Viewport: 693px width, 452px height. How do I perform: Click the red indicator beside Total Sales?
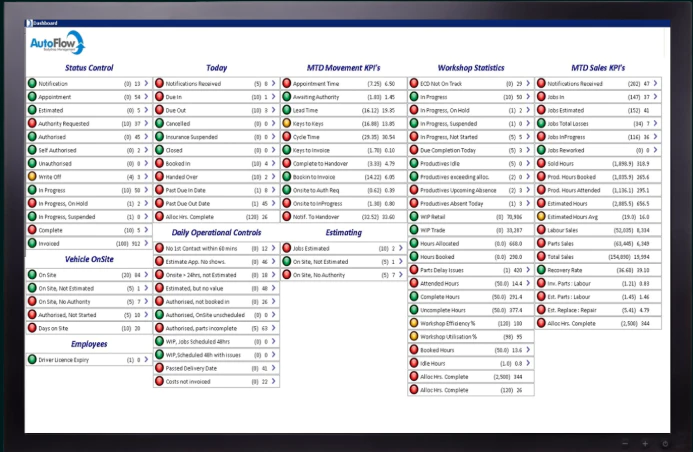pyautogui.click(x=541, y=256)
